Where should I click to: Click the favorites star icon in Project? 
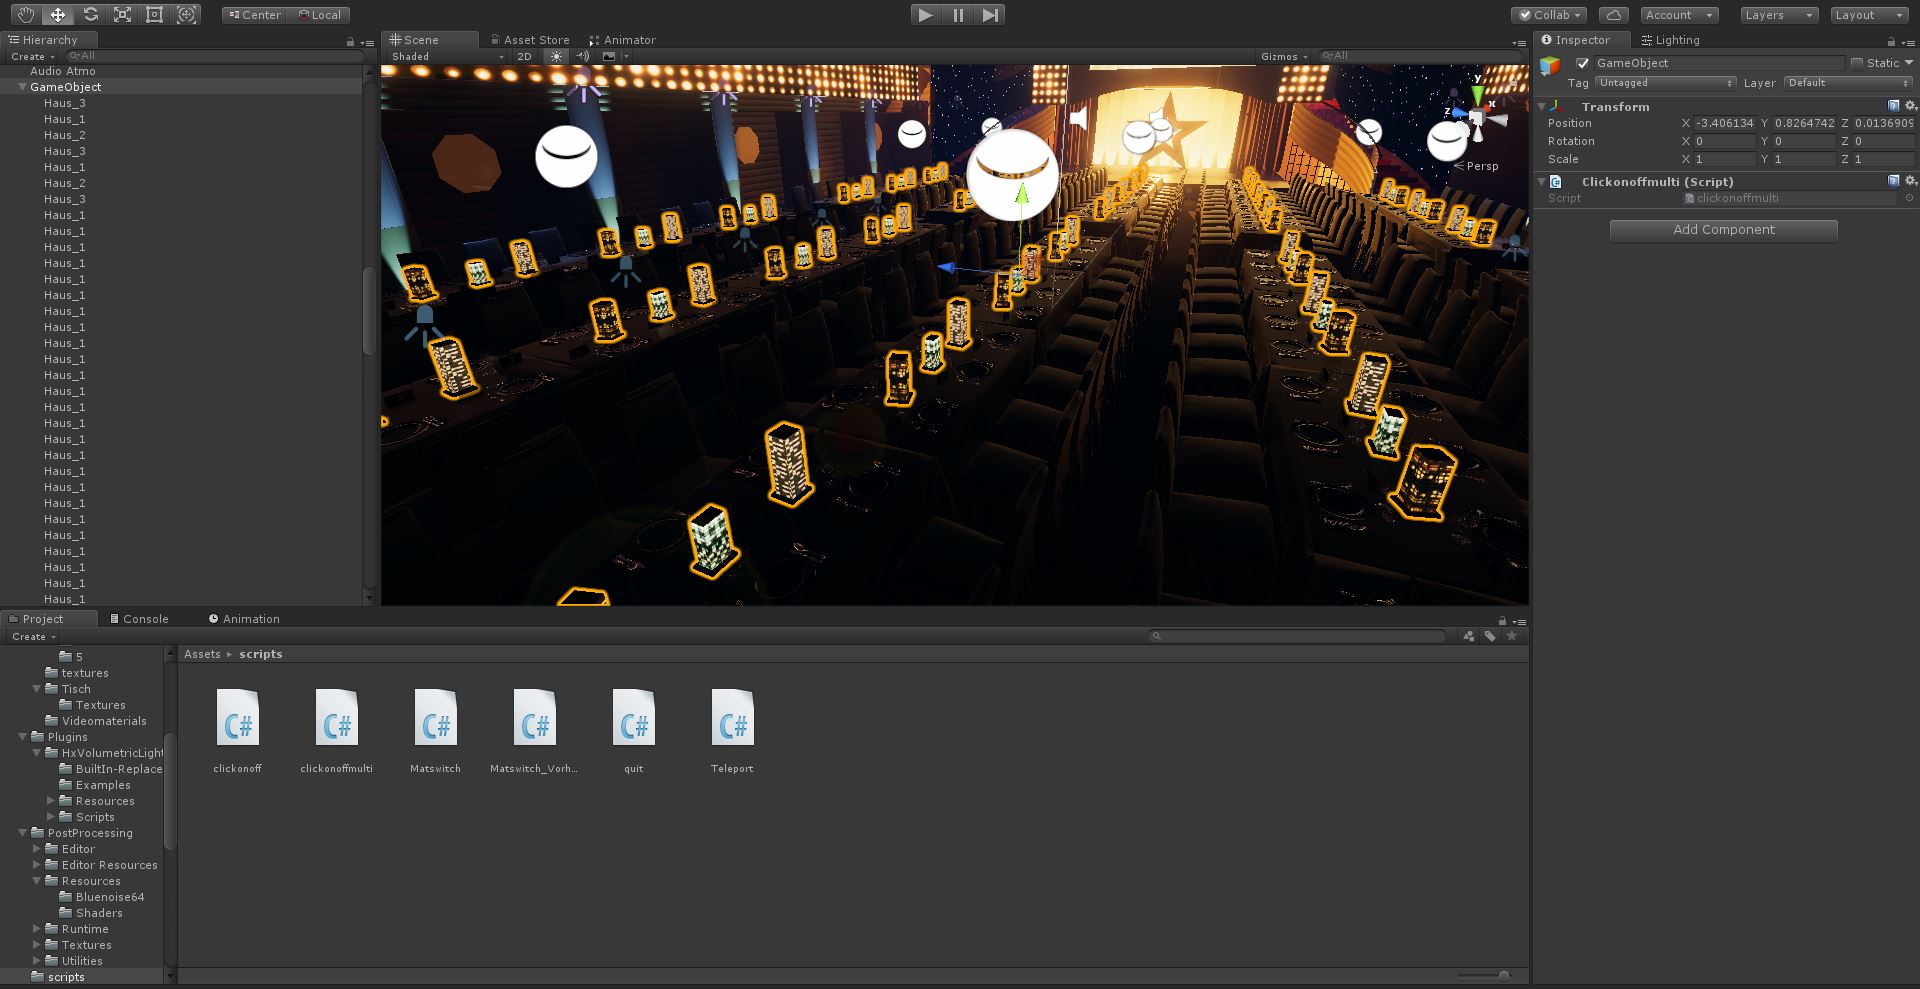point(1512,636)
